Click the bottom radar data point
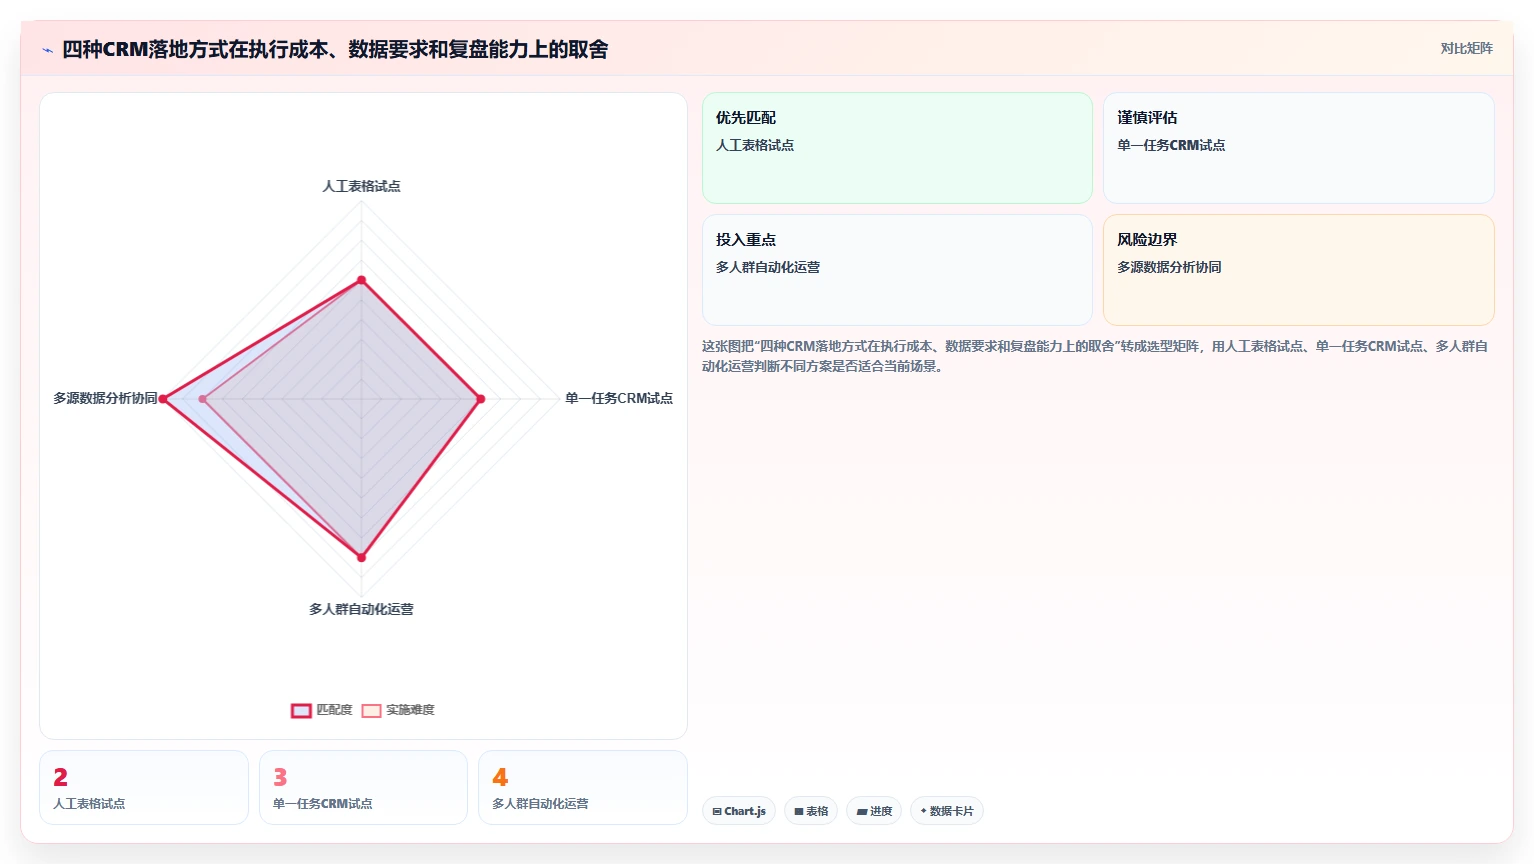The image size is (1534, 864). pyautogui.click(x=361, y=557)
